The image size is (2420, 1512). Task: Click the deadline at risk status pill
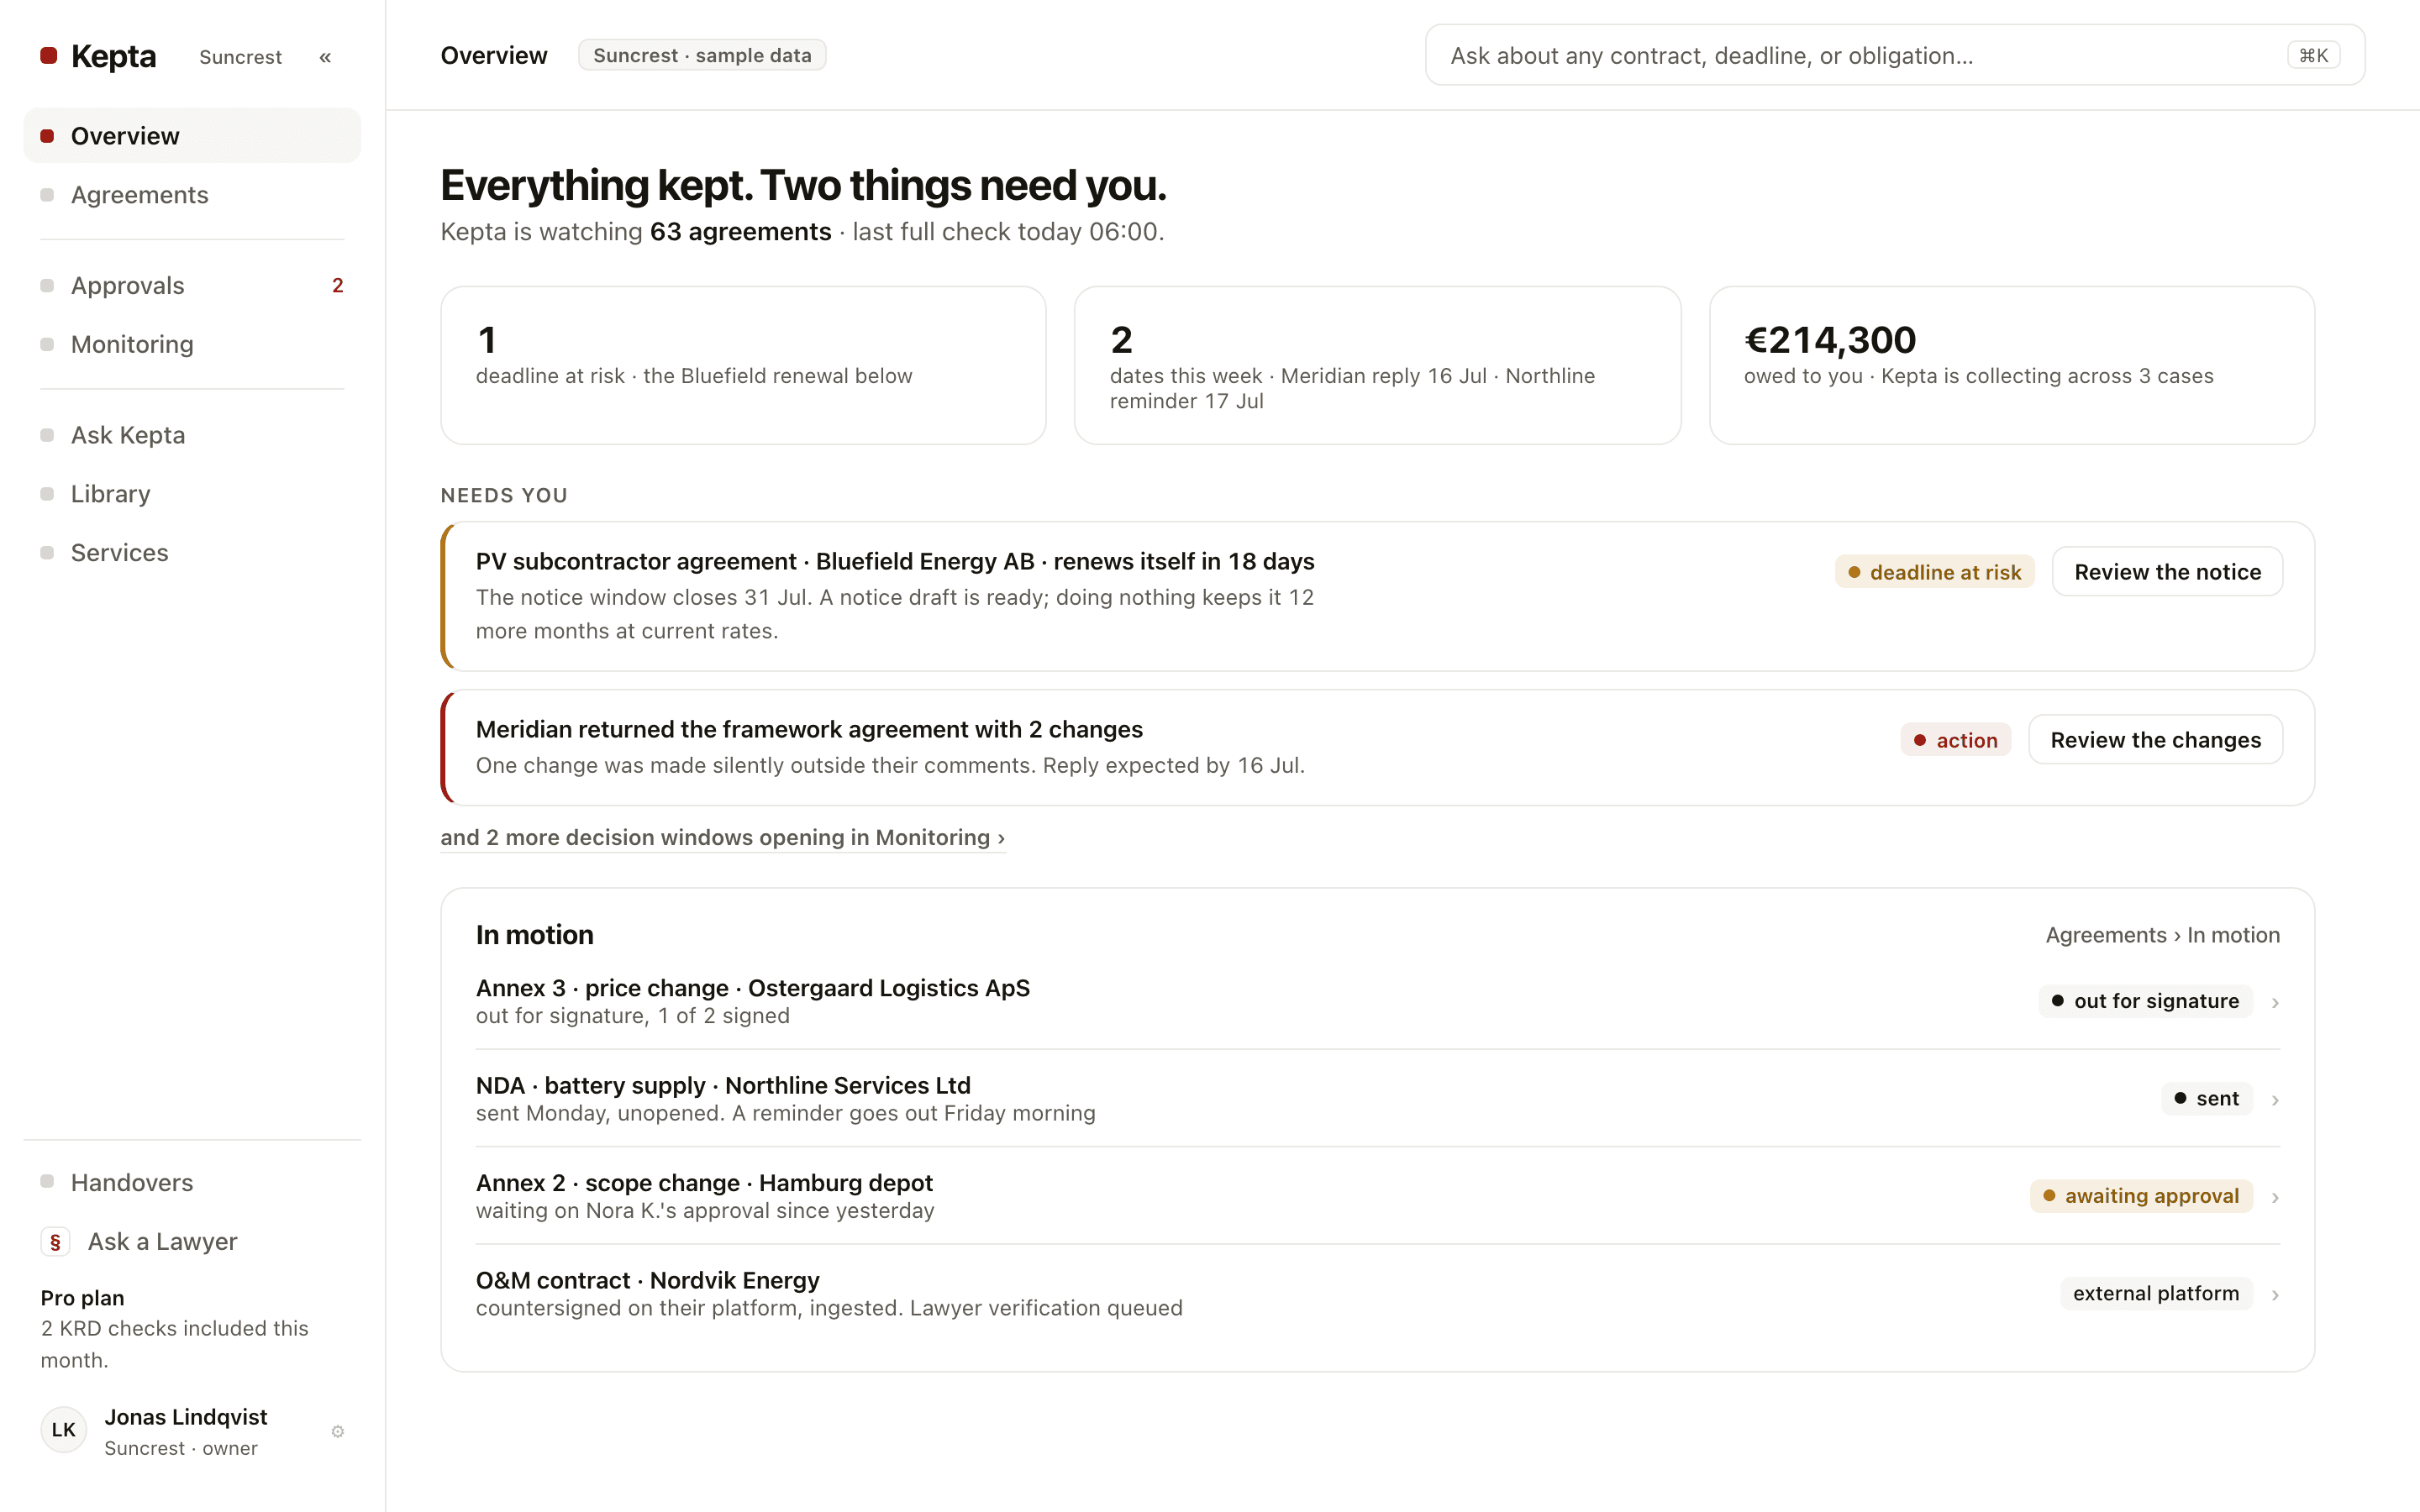[1934, 572]
